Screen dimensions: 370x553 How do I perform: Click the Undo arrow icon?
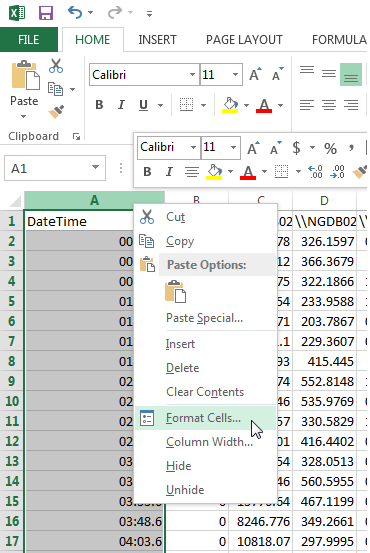(x=75, y=13)
